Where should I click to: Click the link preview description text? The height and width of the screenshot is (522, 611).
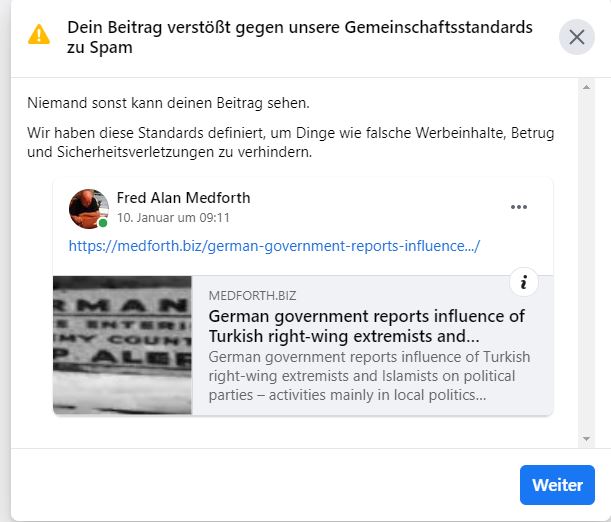tap(368, 376)
